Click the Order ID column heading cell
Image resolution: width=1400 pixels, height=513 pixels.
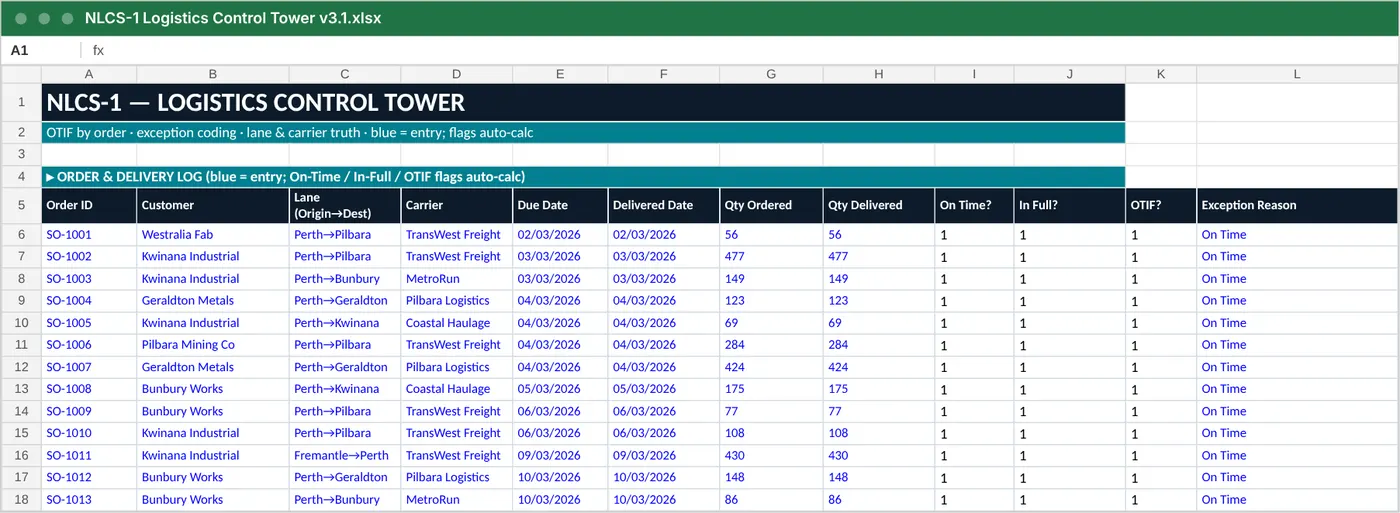point(89,205)
